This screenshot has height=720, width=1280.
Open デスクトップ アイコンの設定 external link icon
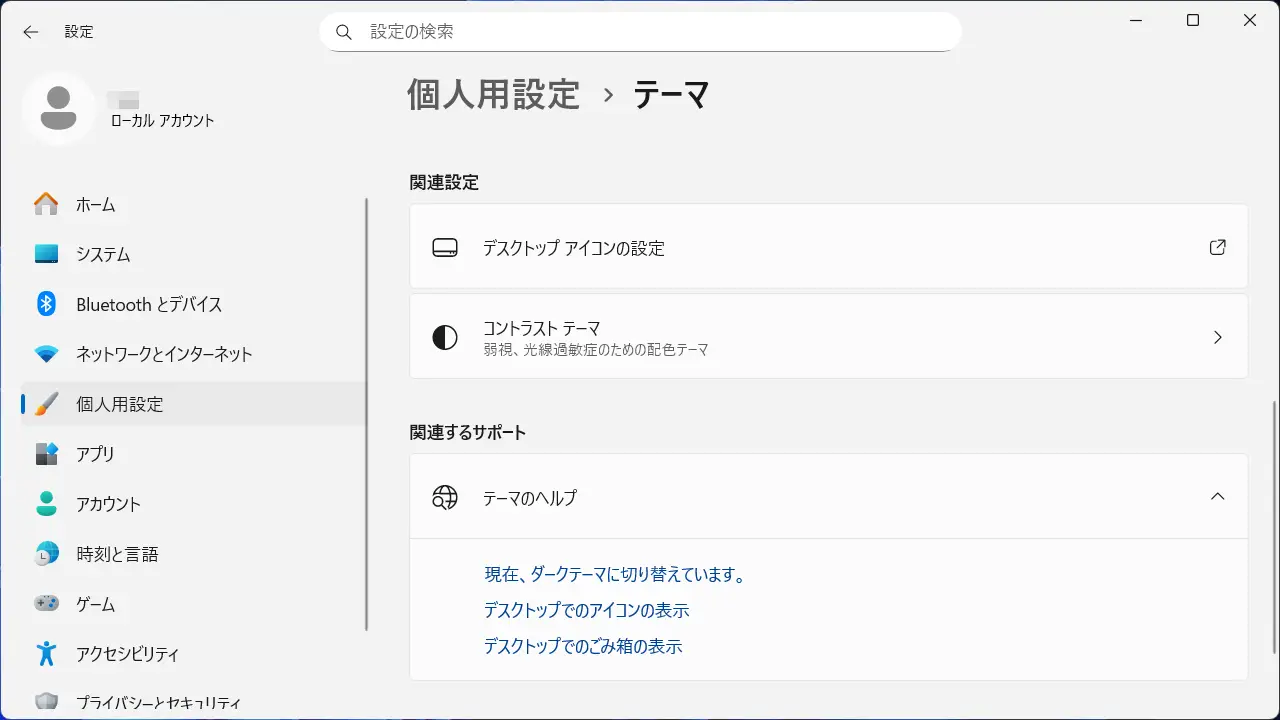[1217, 248]
